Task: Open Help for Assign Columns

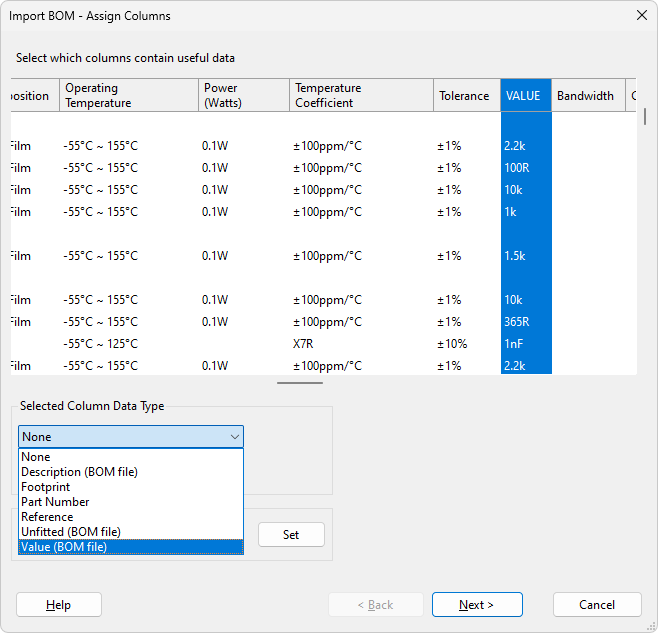Action: [x=58, y=605]
